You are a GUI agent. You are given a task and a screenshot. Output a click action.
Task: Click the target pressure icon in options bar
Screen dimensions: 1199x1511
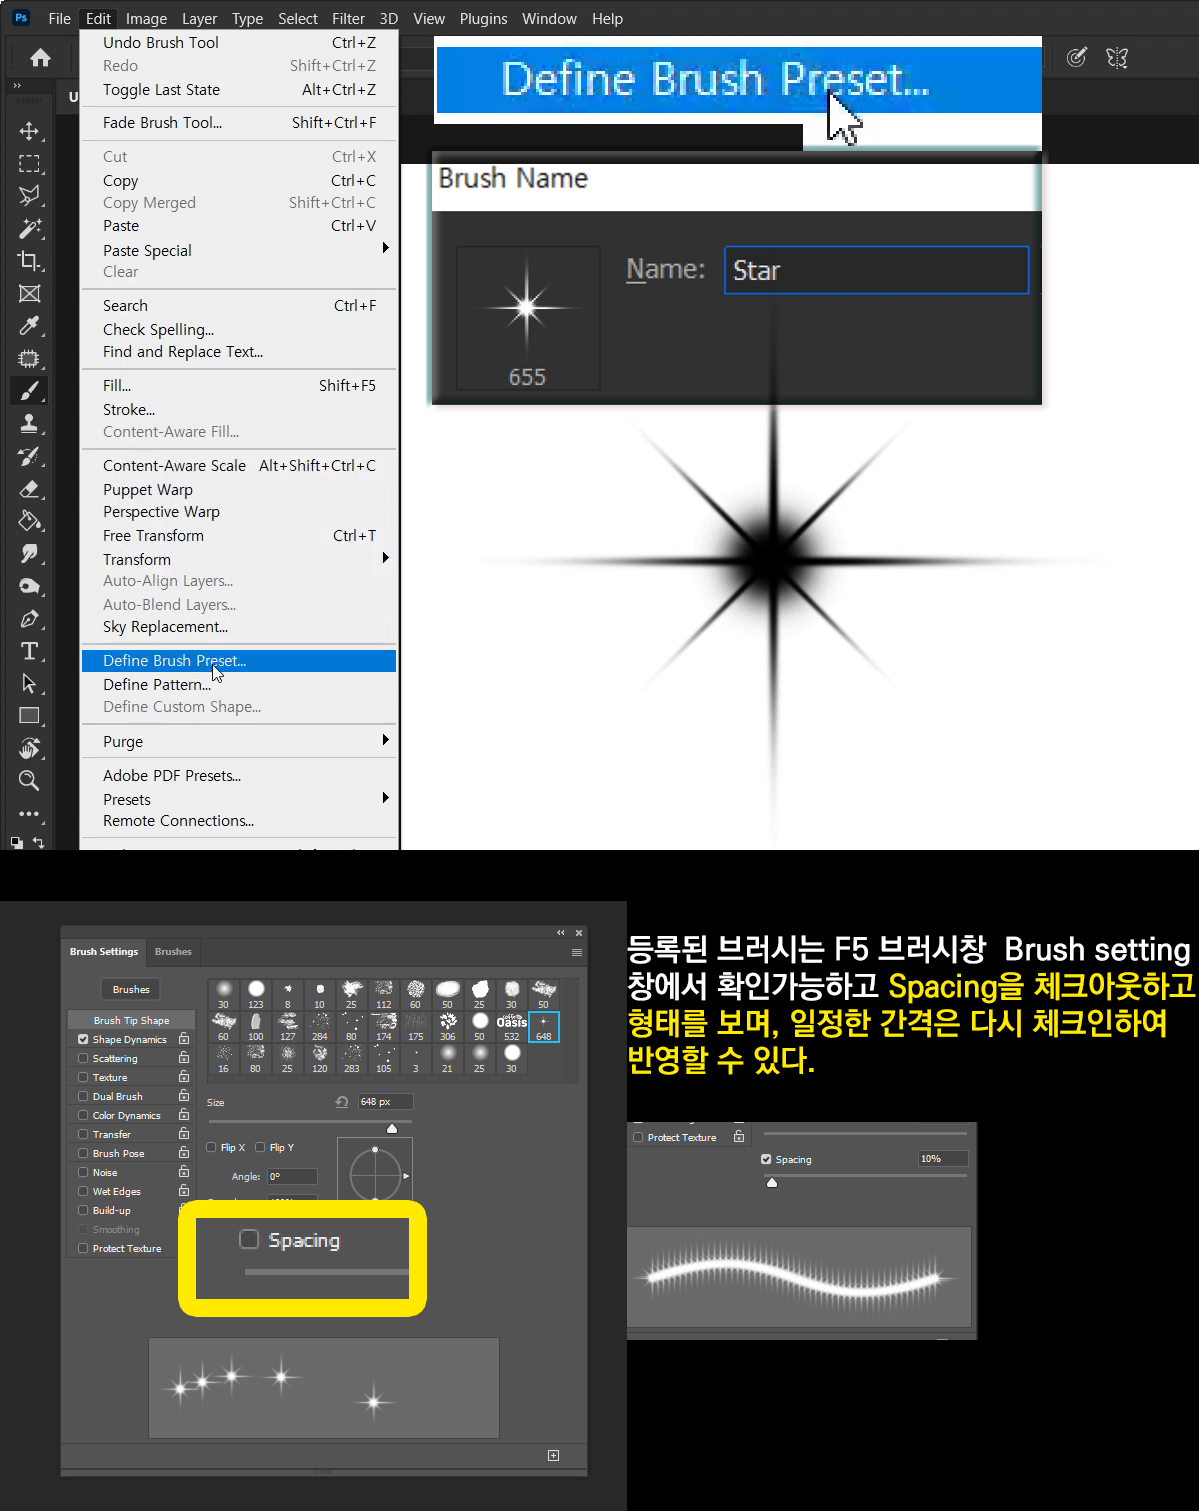(x=1076, y=58)
